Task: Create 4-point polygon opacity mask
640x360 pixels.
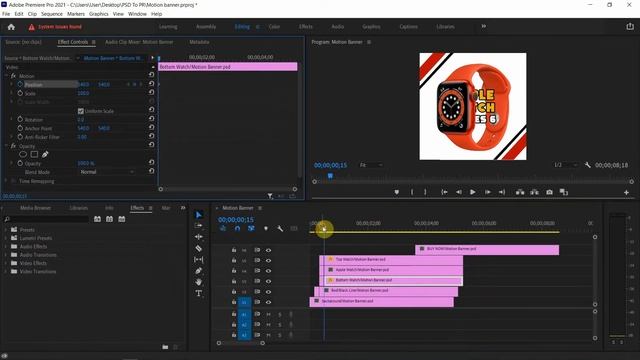Action: 34,154
